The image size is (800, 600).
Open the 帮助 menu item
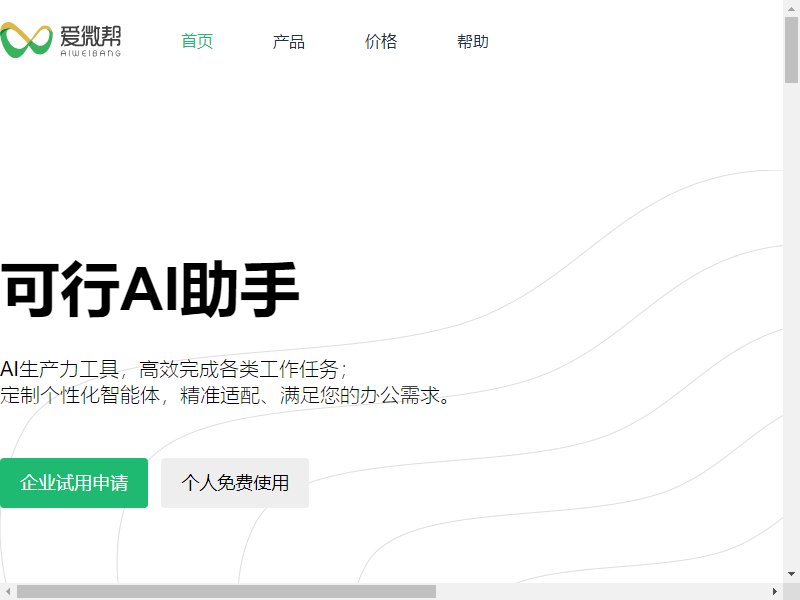tap(472, 41)
